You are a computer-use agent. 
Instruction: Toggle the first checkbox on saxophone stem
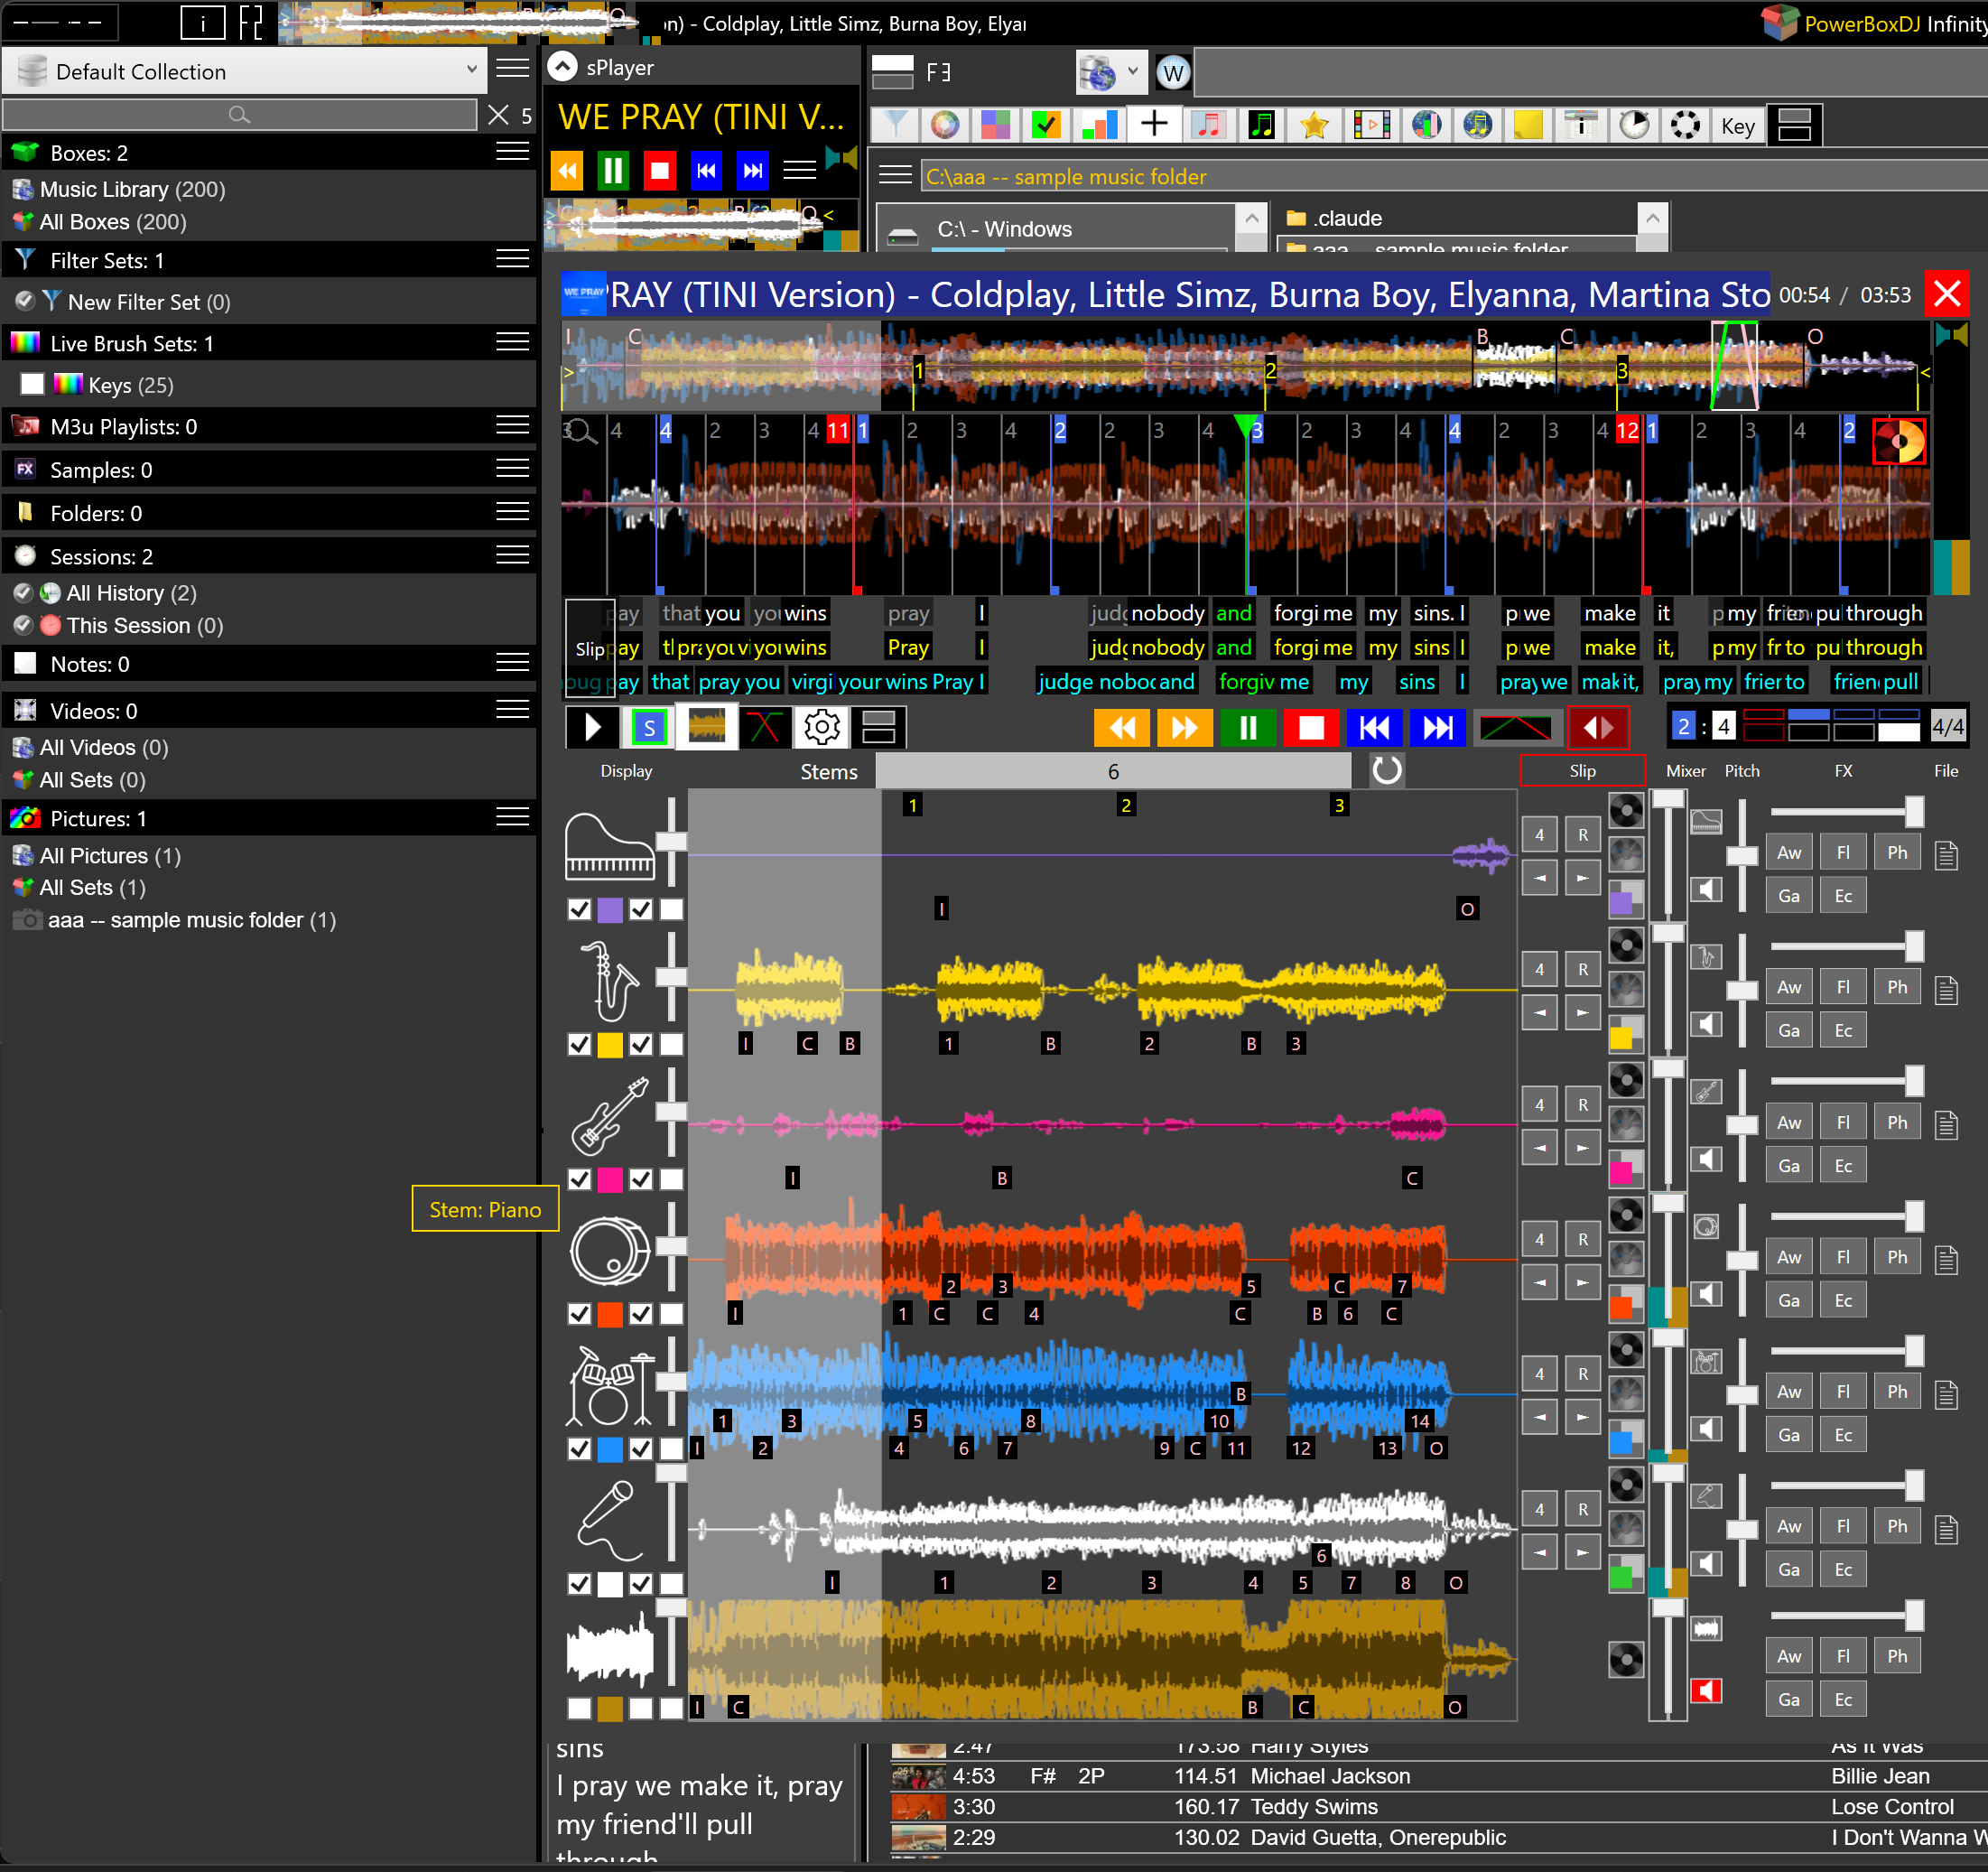[x=579, y=1044]
